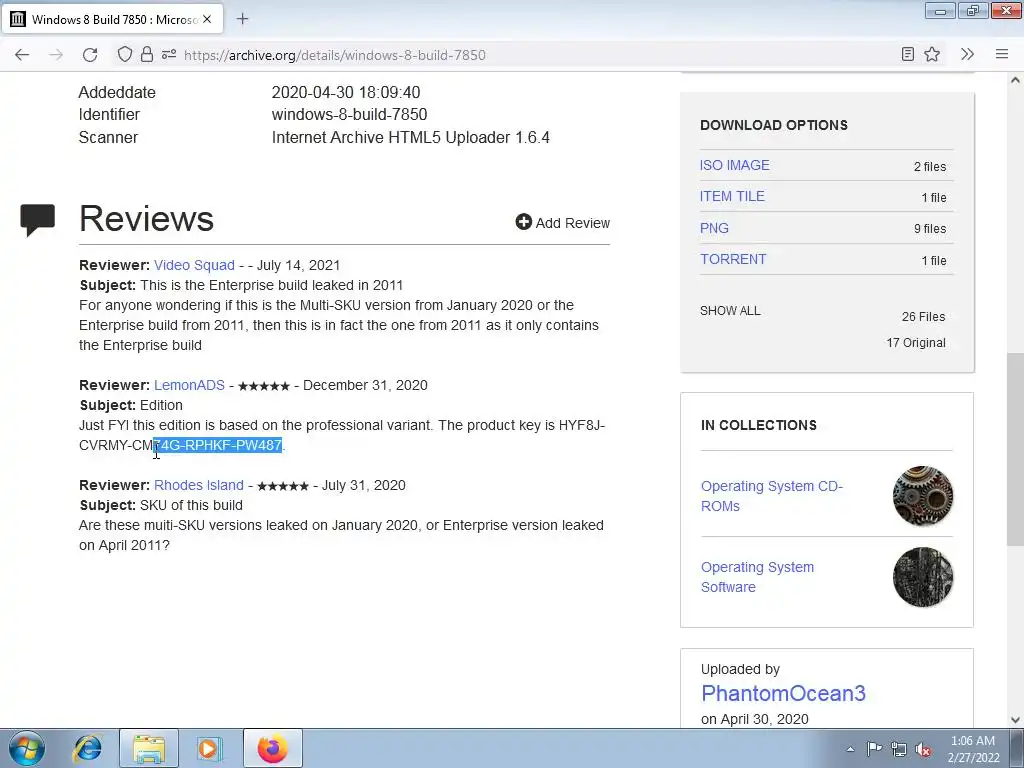Open ITEM TILE download option

pyautogui.click(x=732, y=196)
